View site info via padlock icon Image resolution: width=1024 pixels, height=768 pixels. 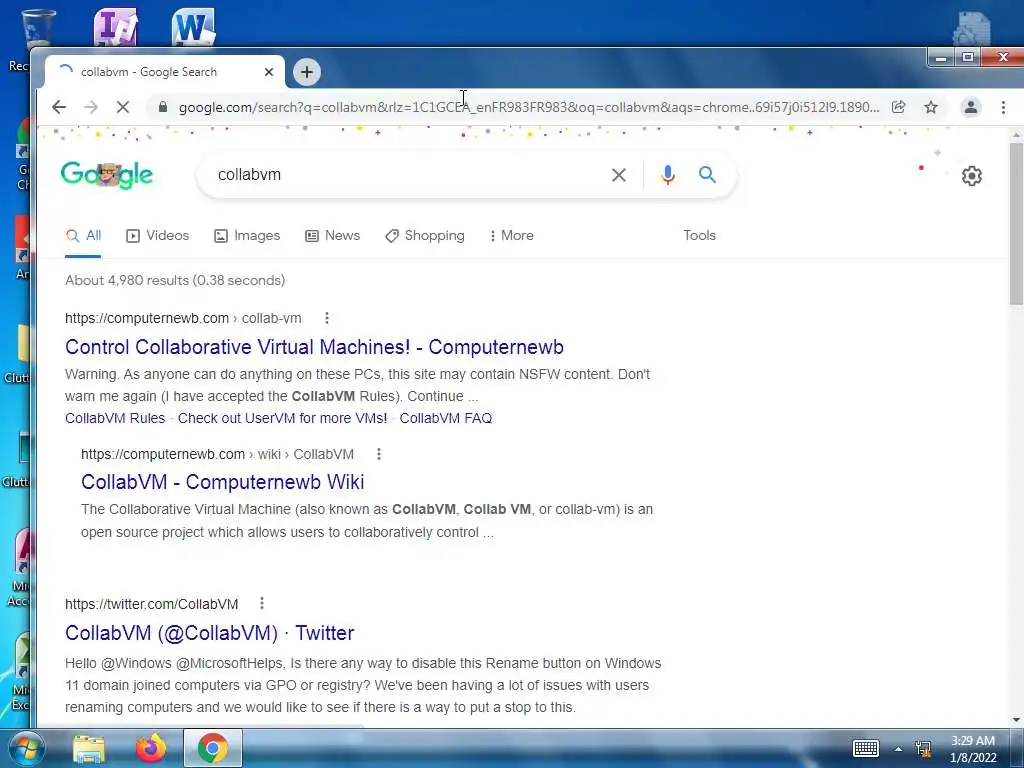tap(163, 107)
